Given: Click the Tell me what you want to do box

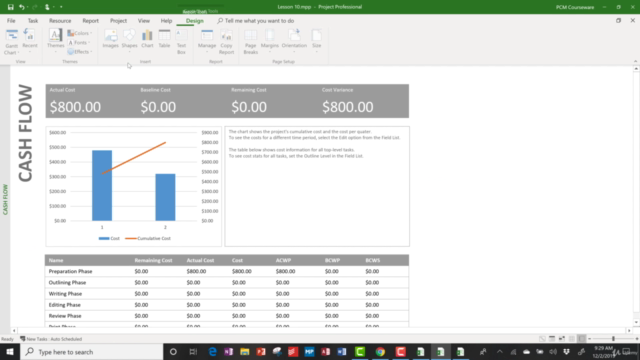Looking at the screenshot, I should point(256,21).
